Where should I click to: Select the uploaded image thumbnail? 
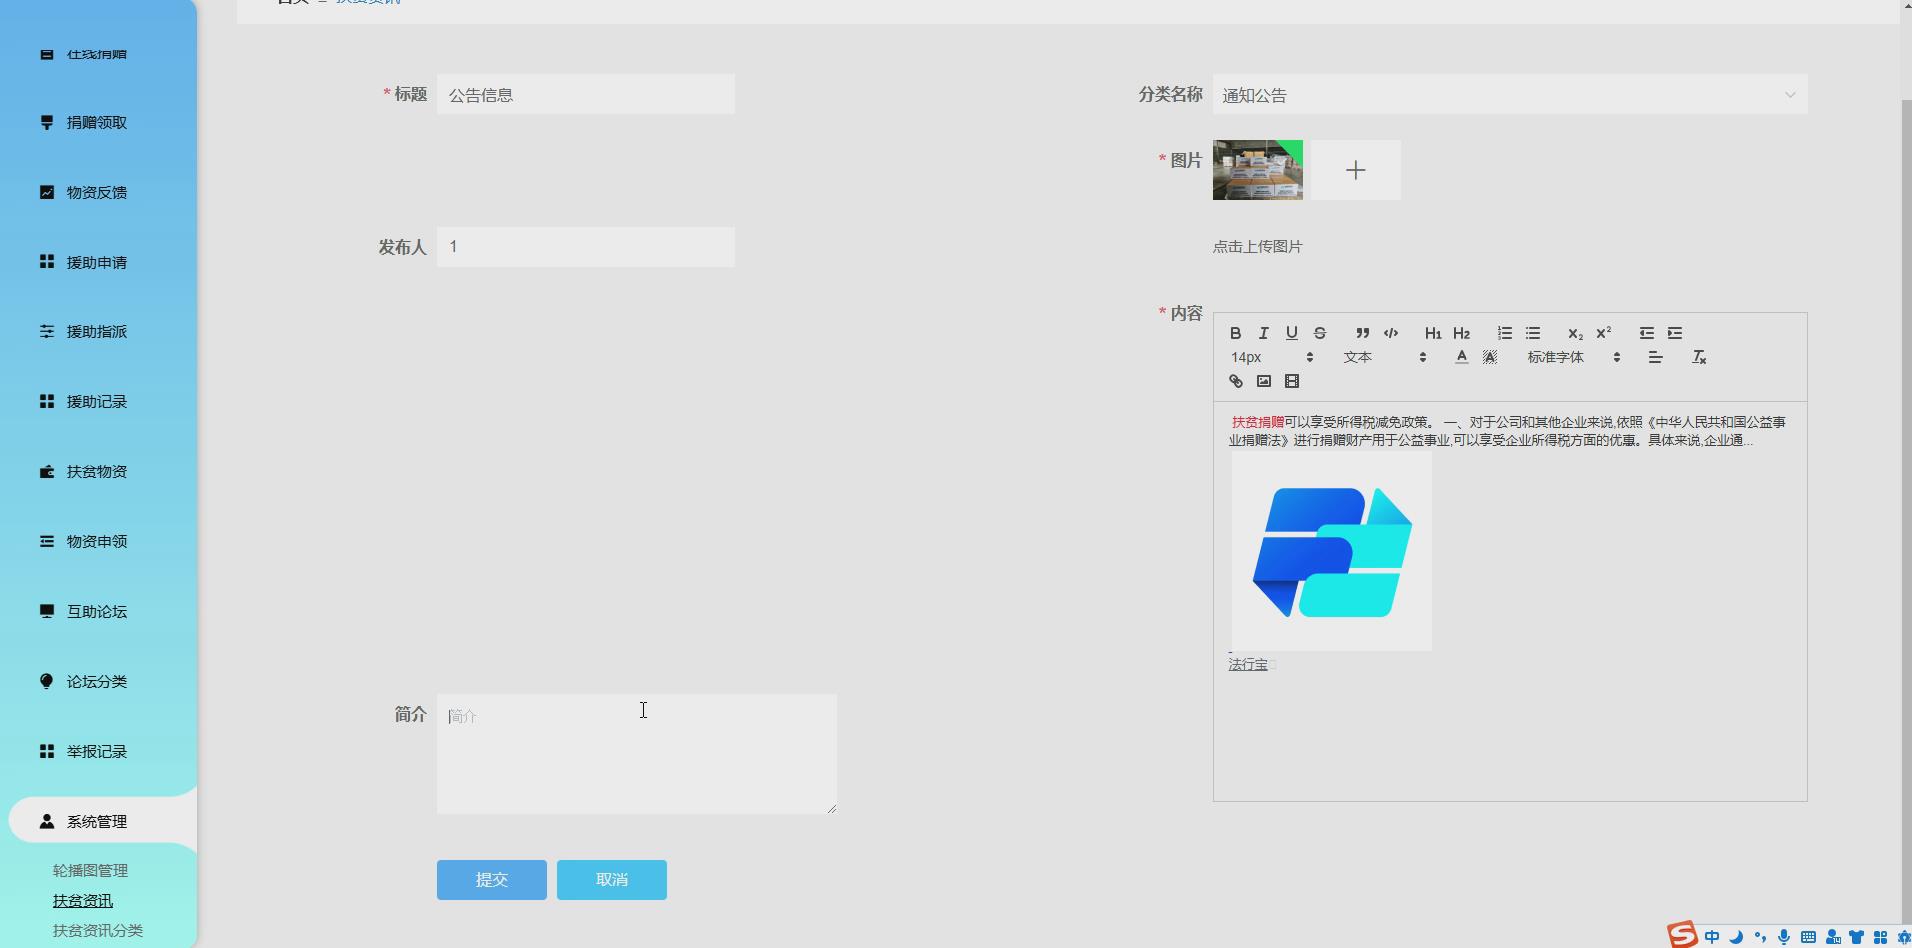click(1258, 170)
